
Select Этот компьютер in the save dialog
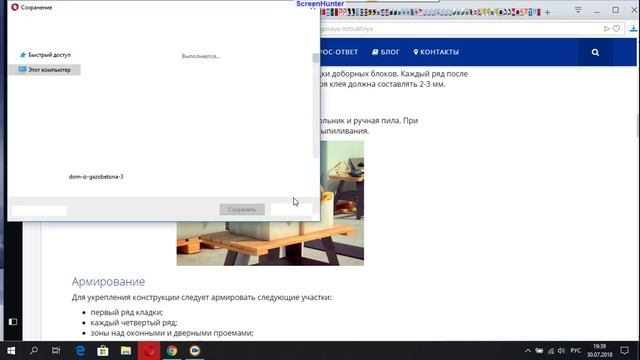(x=44, y=70)
